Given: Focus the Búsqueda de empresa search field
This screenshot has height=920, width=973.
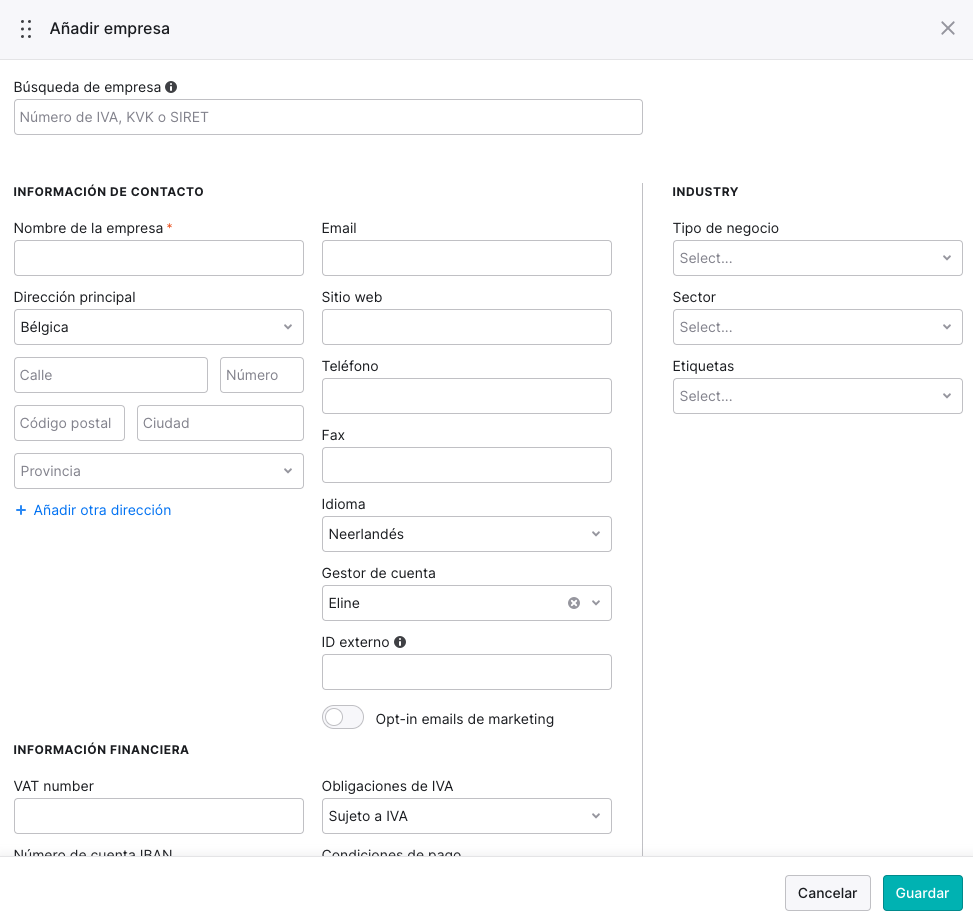Looking at the screenshot, I should coord(328,117).
